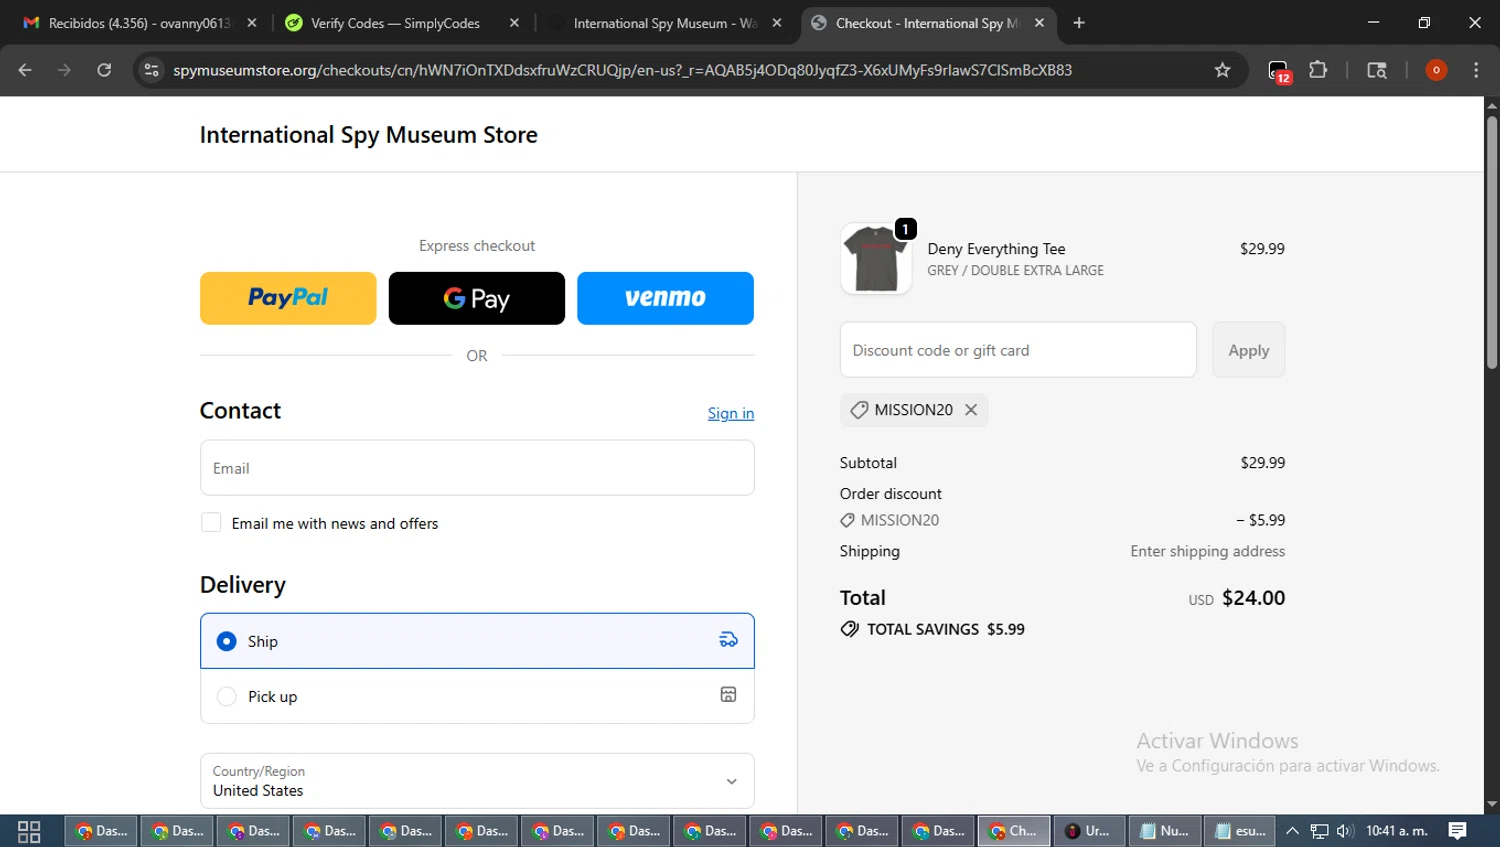Bookmark this page with the star icon

(x=1222, y=70)
